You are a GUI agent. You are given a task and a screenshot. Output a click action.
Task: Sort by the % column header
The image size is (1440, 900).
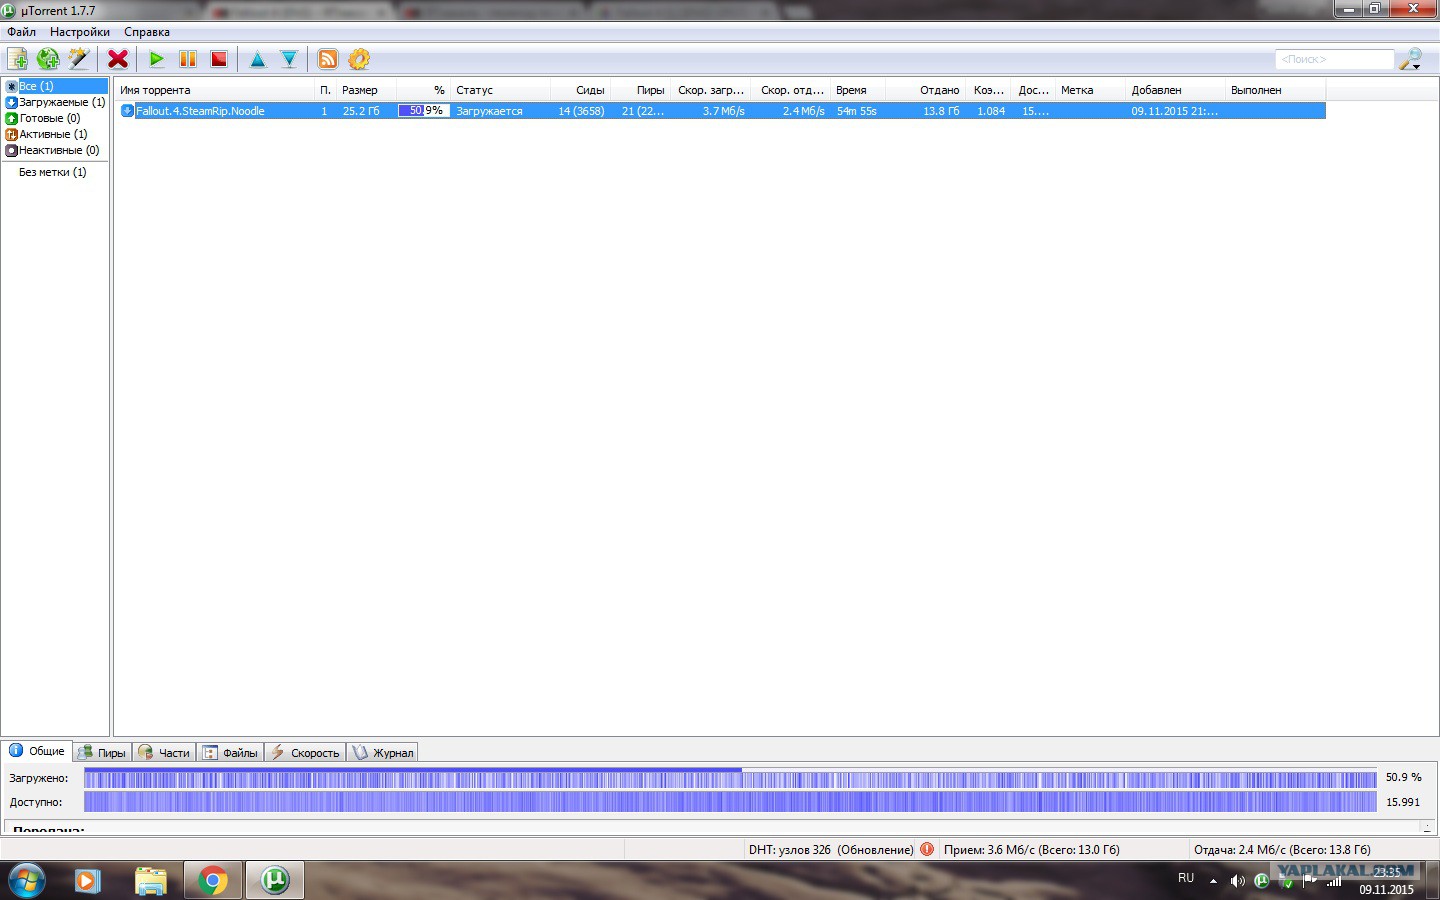point(423,90)
